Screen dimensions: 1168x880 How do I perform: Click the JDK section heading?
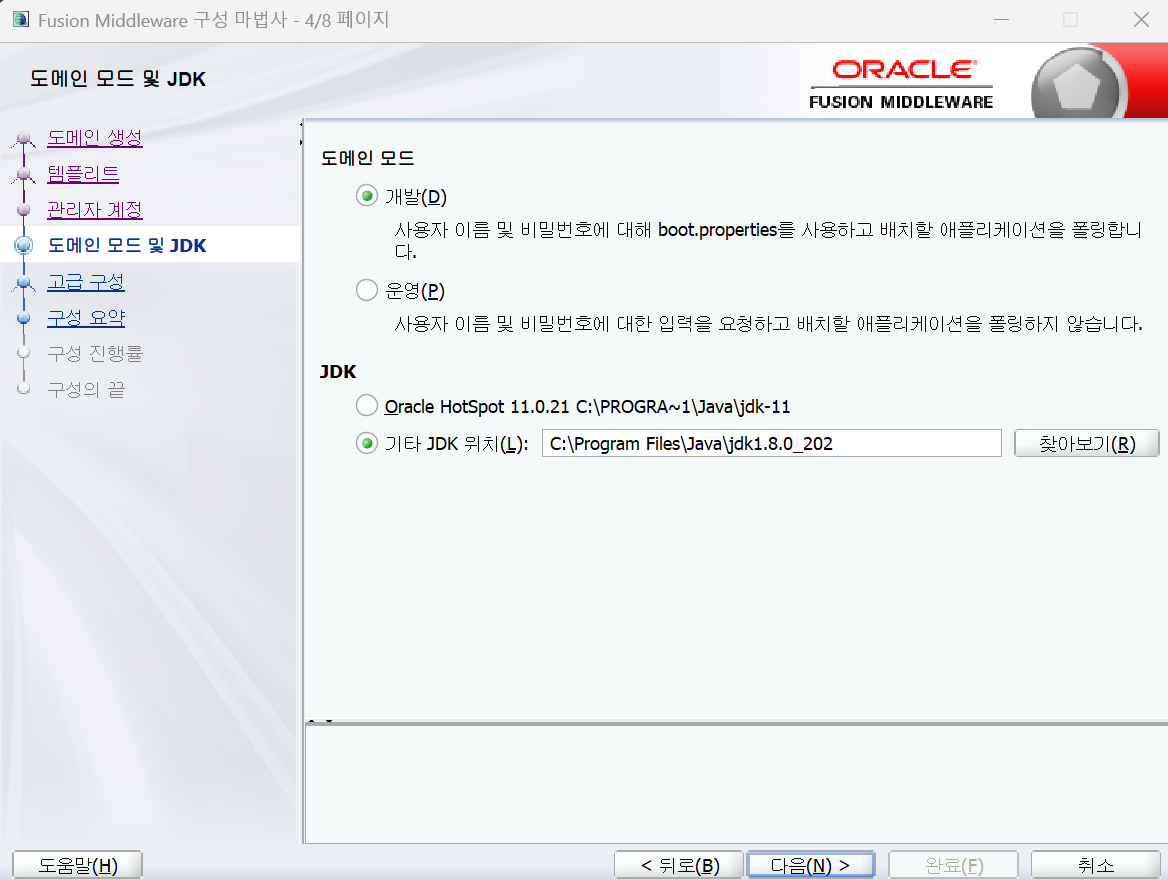click(x=337, y=371)
